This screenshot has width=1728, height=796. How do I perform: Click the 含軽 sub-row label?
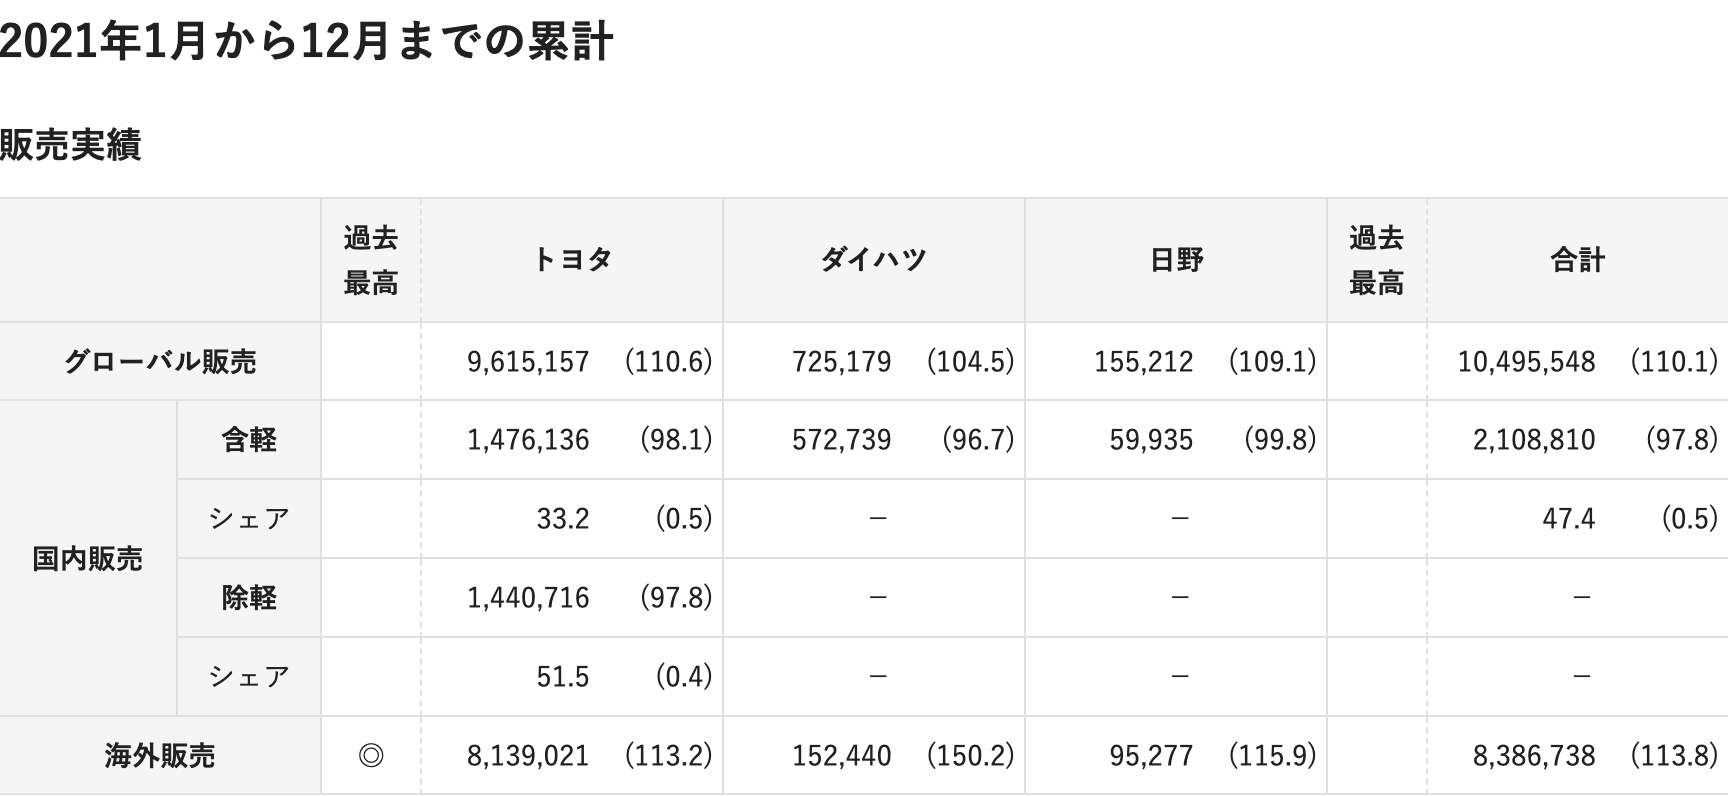click(249, 439)
